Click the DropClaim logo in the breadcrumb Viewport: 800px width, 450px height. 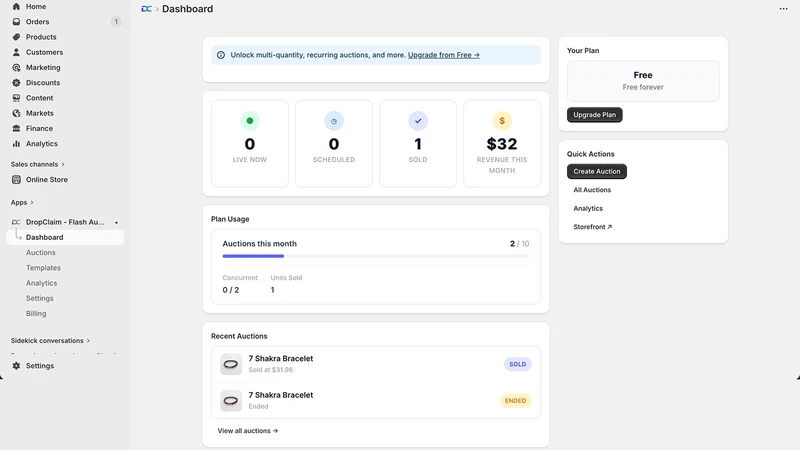pos(146,9)
